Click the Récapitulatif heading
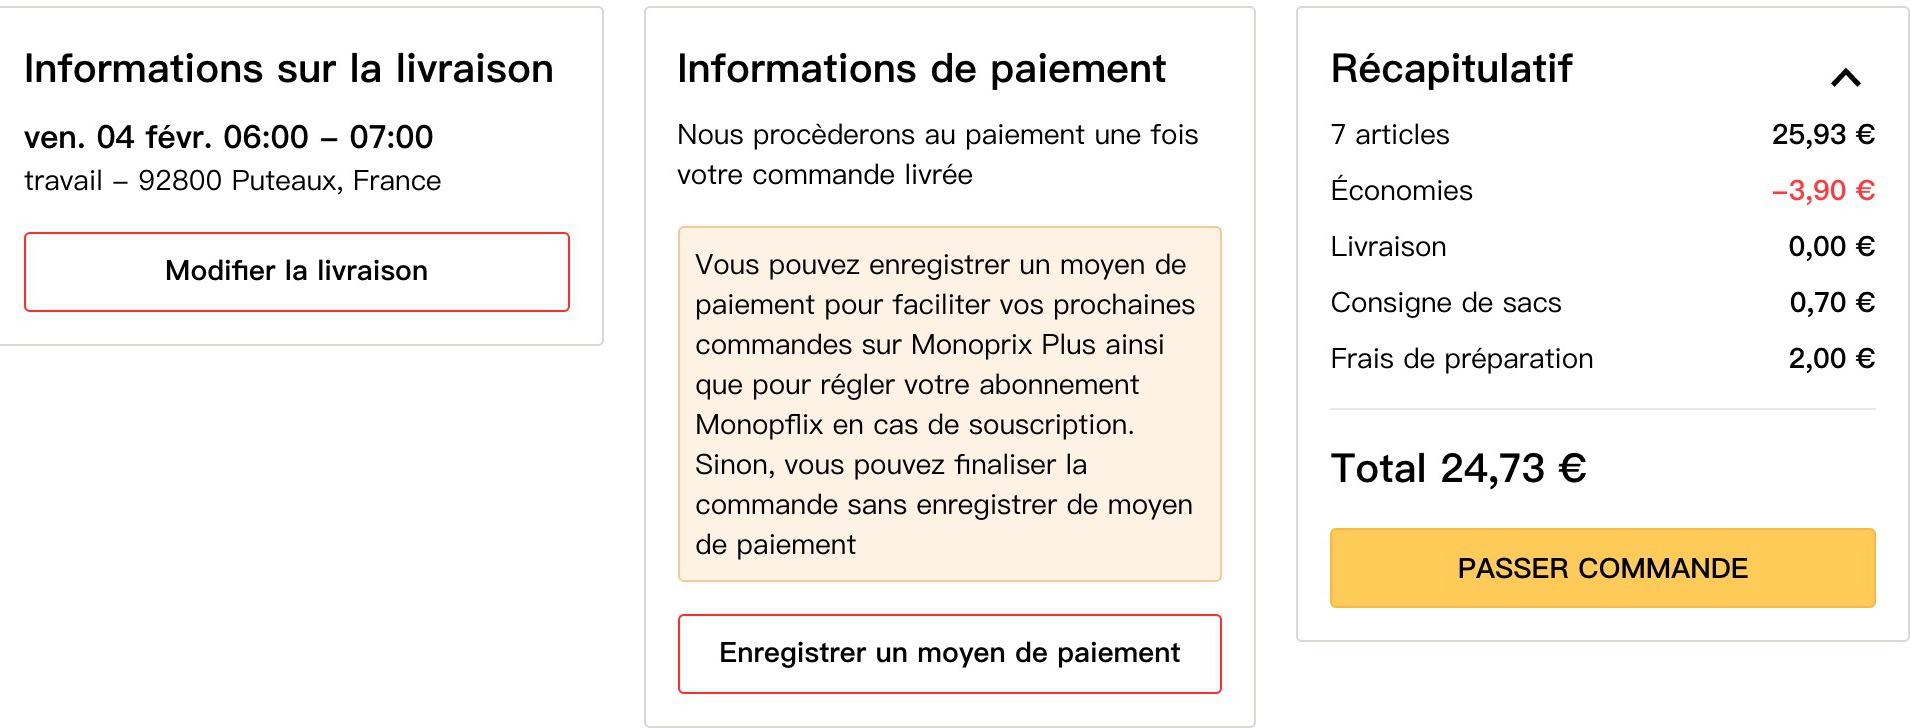Screen dimensions: 1918x728 tap(1451, 69)
